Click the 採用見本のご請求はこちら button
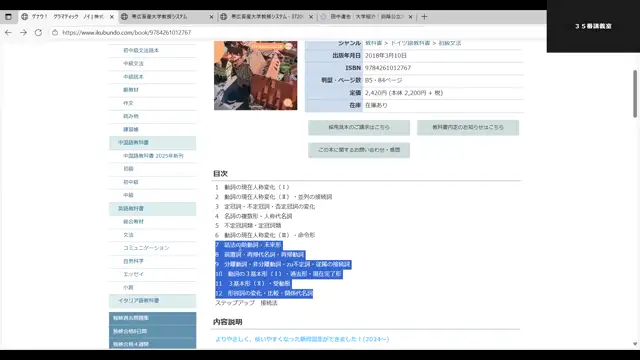640x360 pixels. (359, 127)
